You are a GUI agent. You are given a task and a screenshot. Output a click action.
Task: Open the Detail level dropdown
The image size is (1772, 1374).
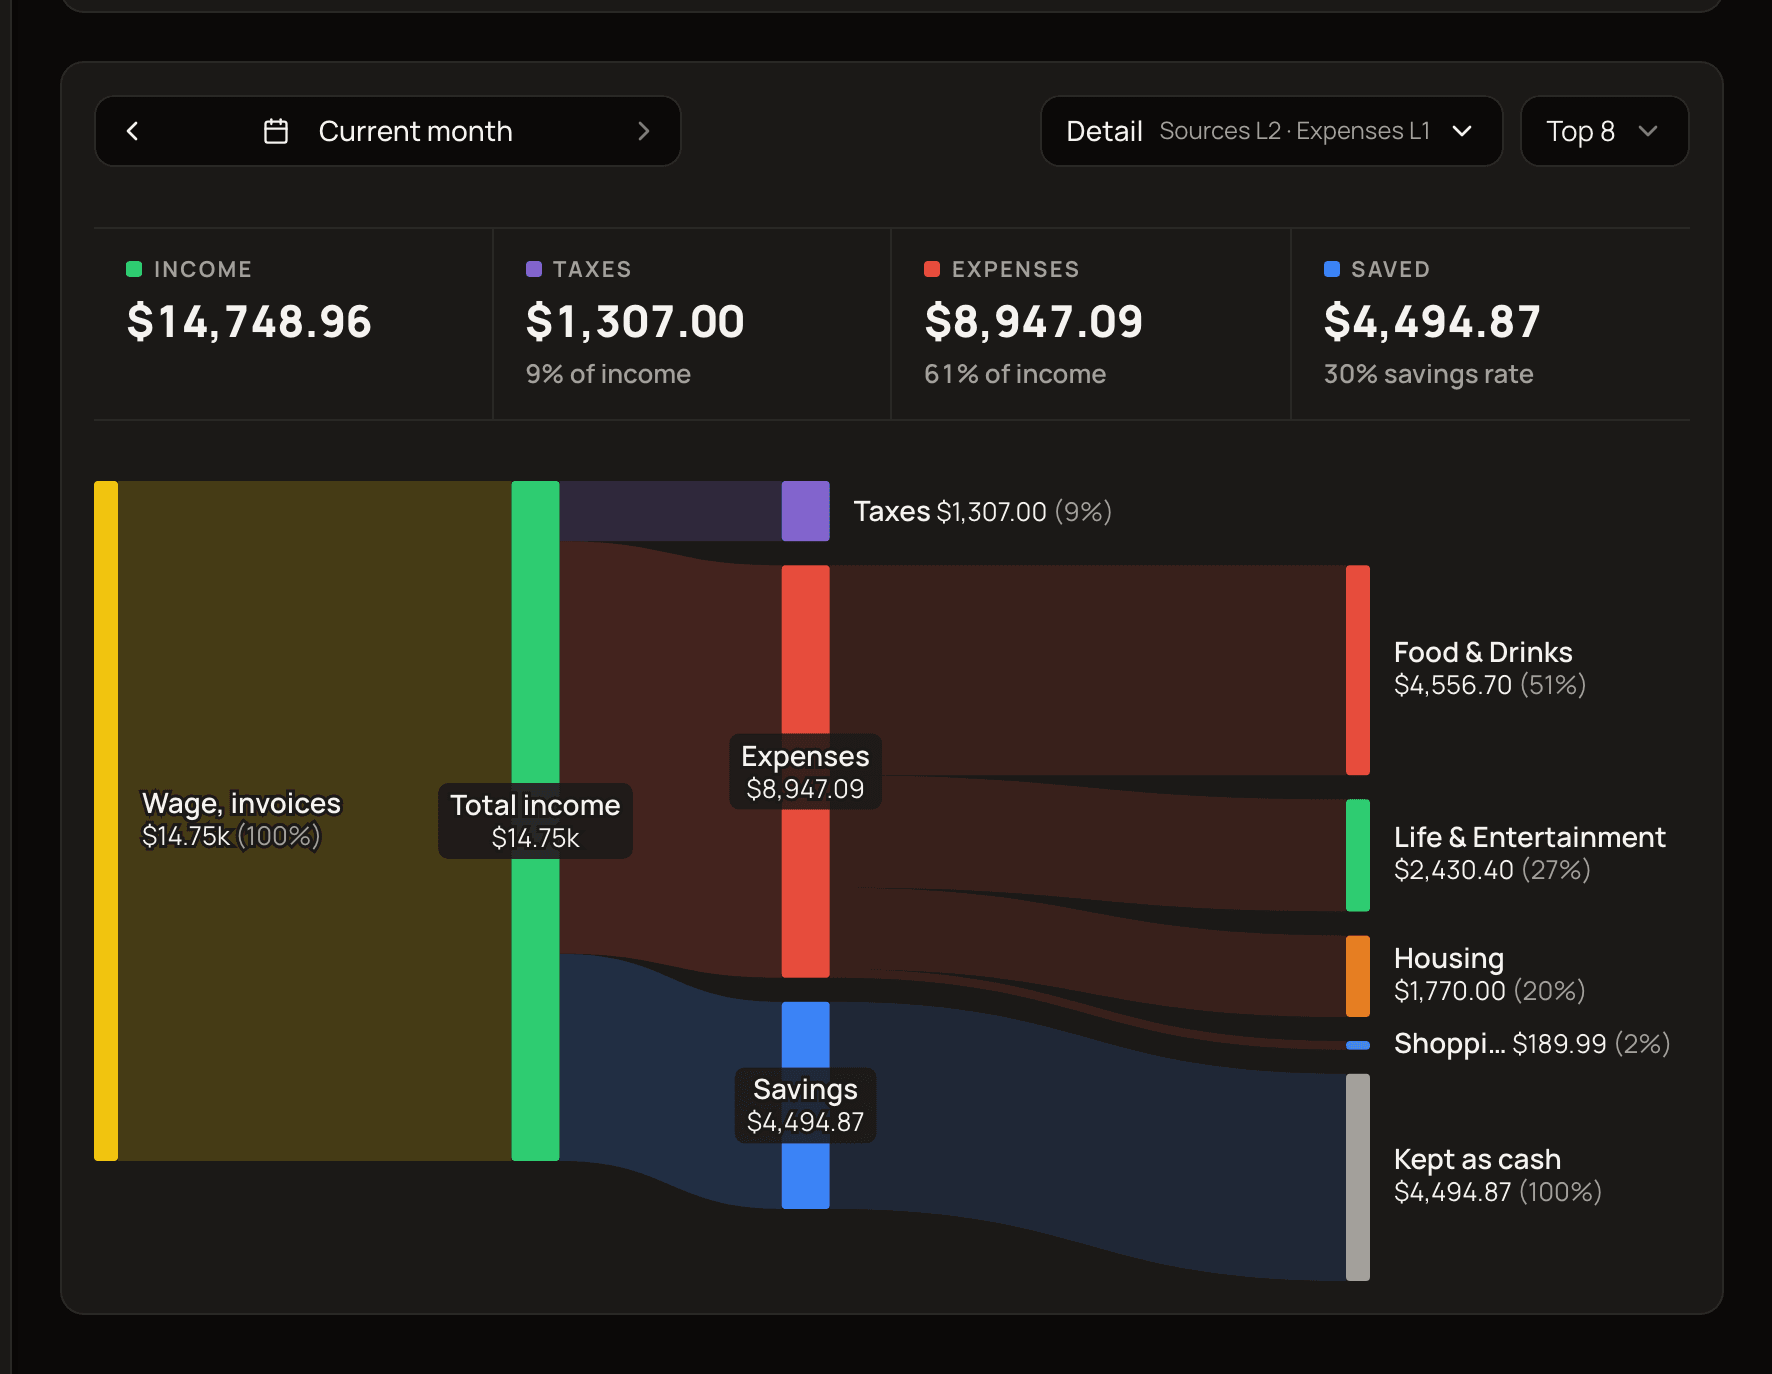[x=1271, y=131]
